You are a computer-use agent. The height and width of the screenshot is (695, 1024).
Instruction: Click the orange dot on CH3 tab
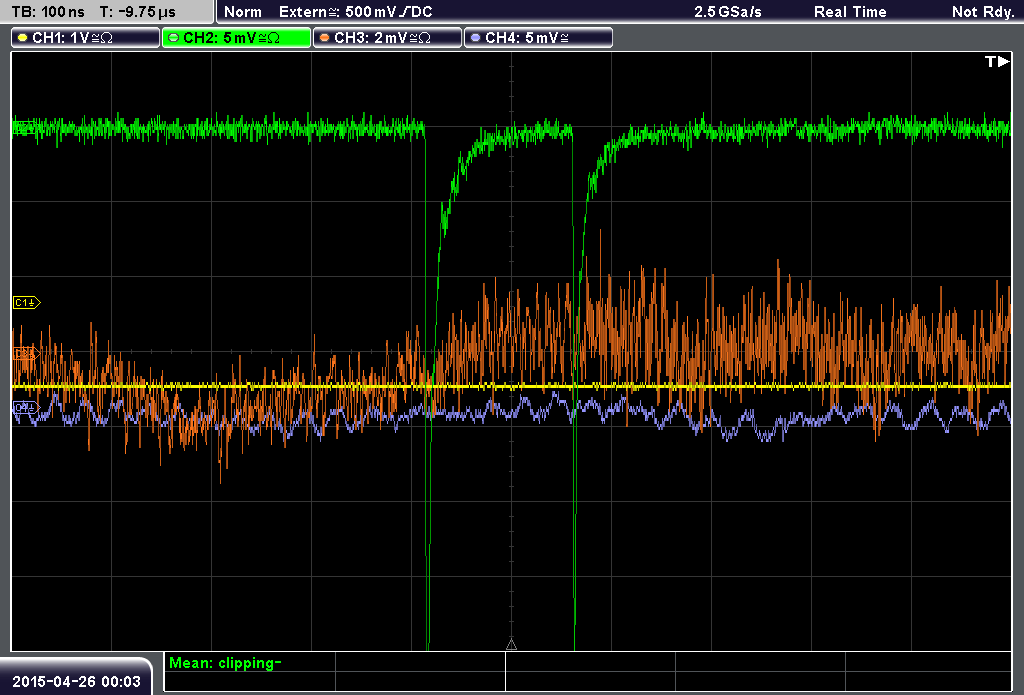325,38
